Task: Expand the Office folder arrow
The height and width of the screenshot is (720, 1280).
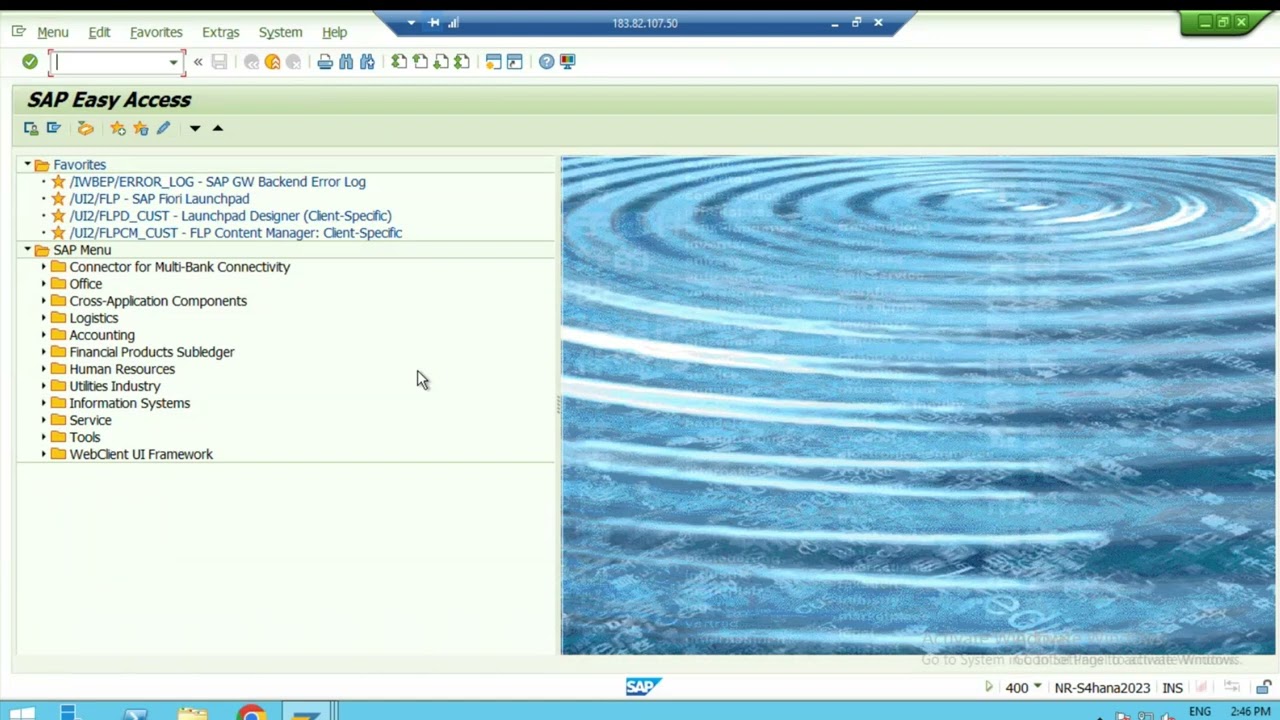Action: [44, 284]
